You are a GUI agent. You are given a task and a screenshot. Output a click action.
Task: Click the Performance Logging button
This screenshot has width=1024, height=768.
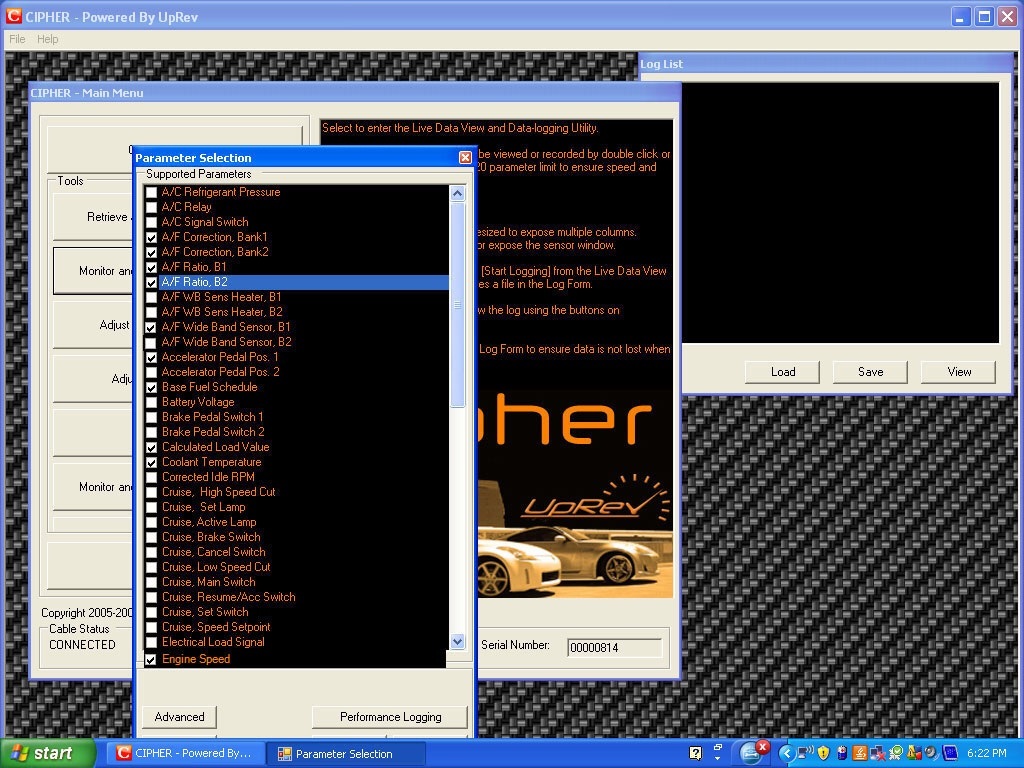(x=390, y=717)
